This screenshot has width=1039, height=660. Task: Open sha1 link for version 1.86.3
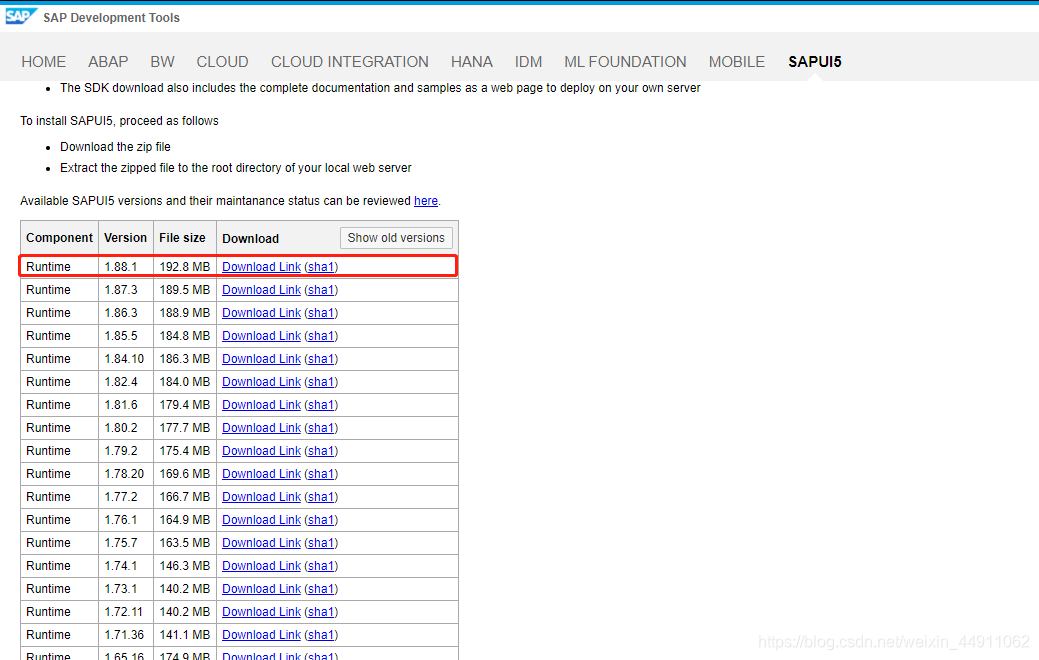(321, 313)
